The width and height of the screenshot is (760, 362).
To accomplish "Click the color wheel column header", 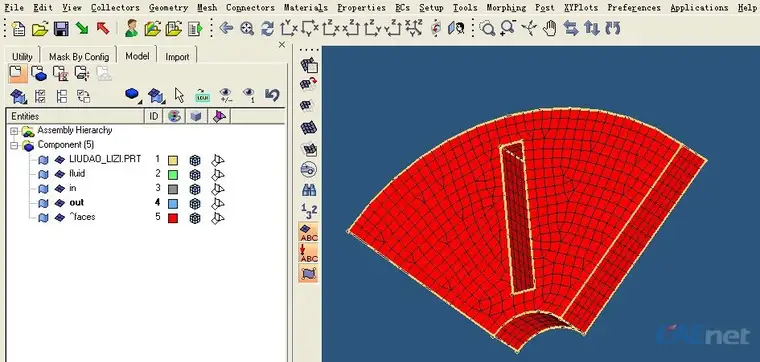I will click(x=174, y=116).
